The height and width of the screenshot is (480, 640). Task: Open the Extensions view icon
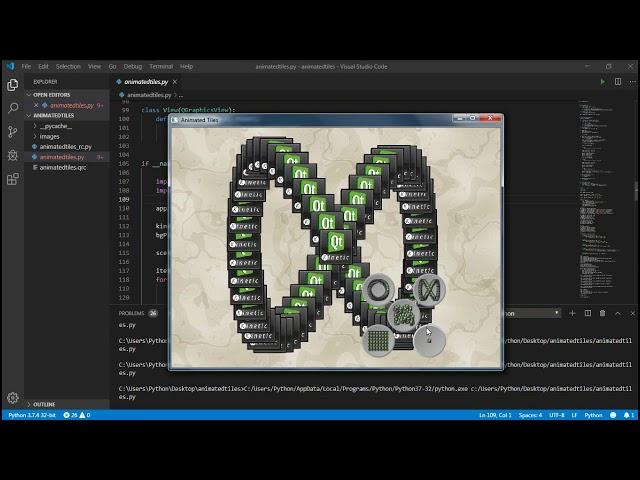pyautogui.click(x=13, y=179)
